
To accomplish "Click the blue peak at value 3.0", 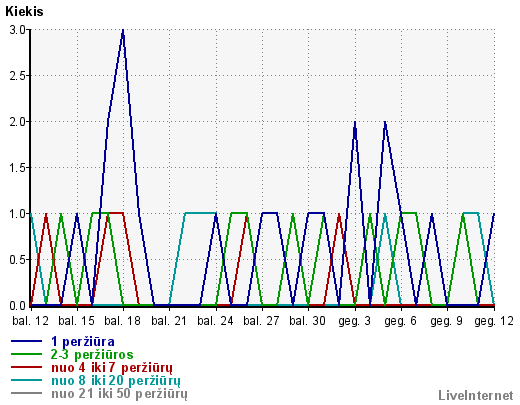I will tap(123, 30).
